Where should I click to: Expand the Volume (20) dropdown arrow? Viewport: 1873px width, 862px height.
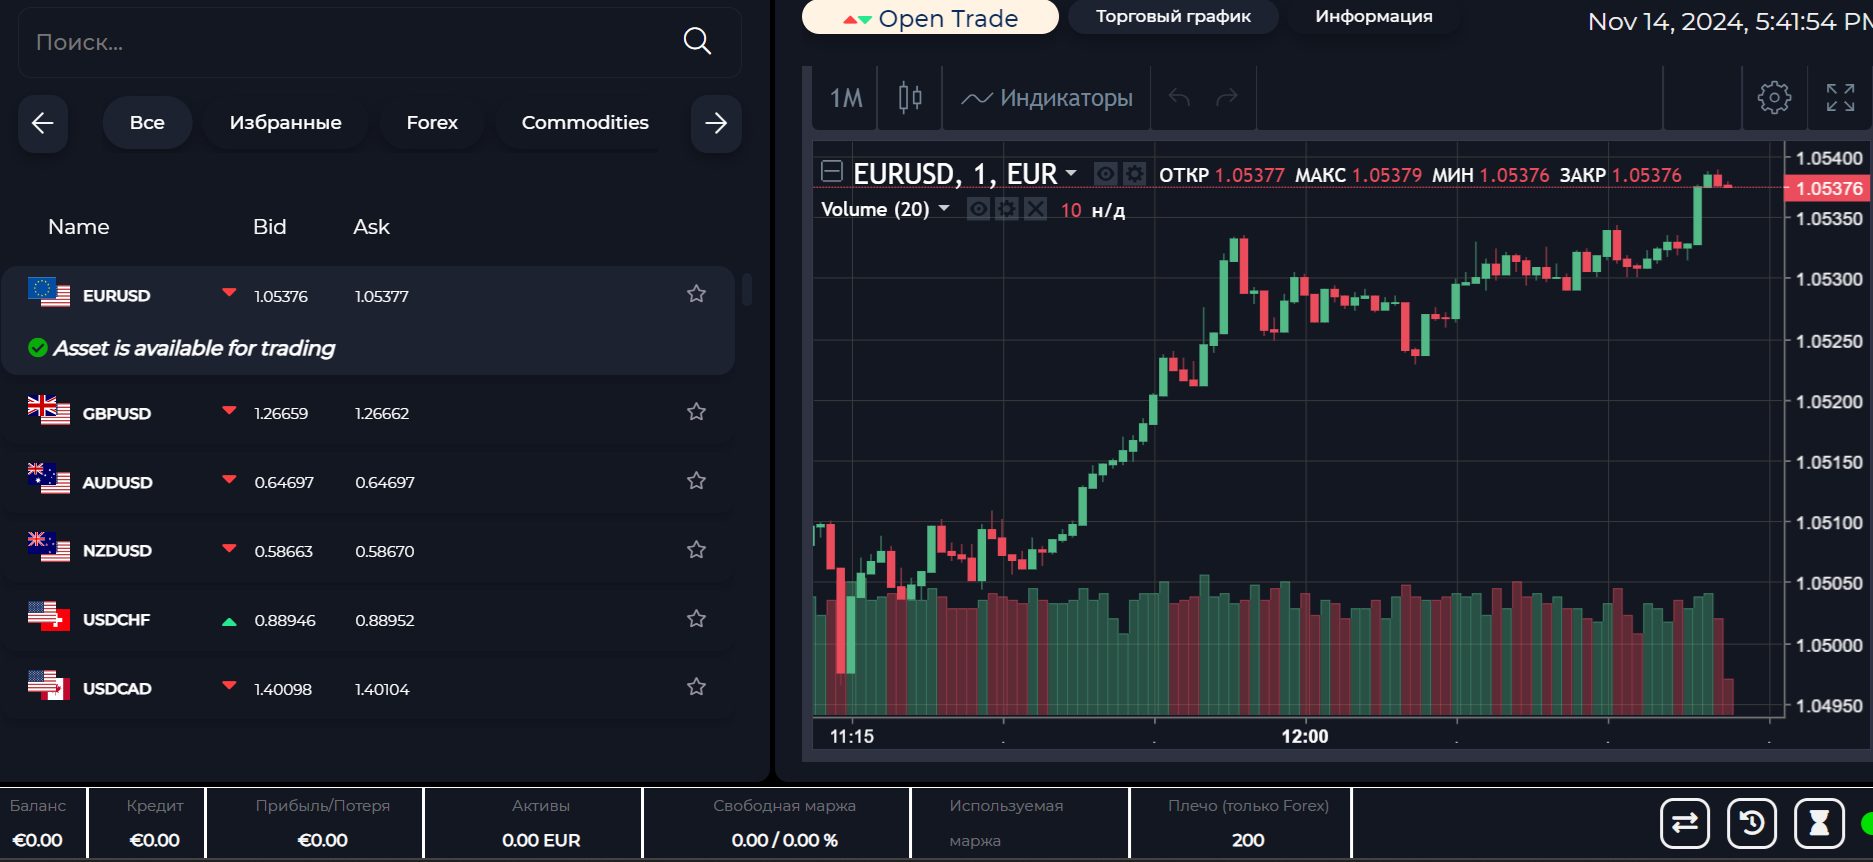[943, 208]
